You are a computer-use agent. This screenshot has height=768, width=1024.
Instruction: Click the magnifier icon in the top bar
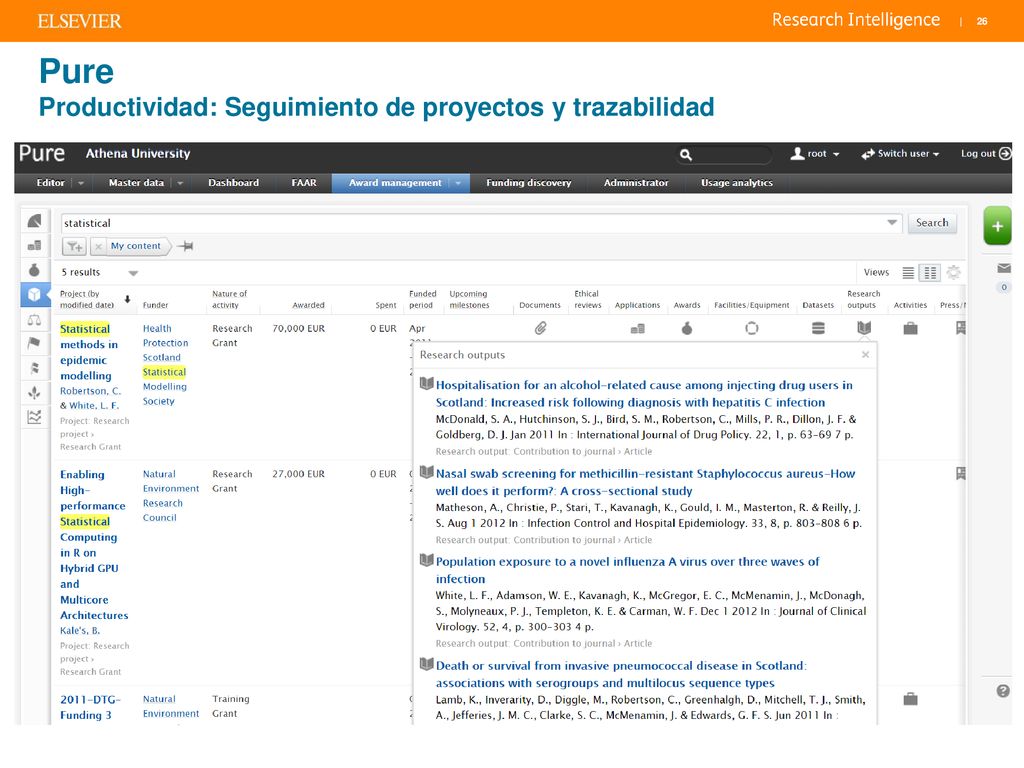click(685, 155)
